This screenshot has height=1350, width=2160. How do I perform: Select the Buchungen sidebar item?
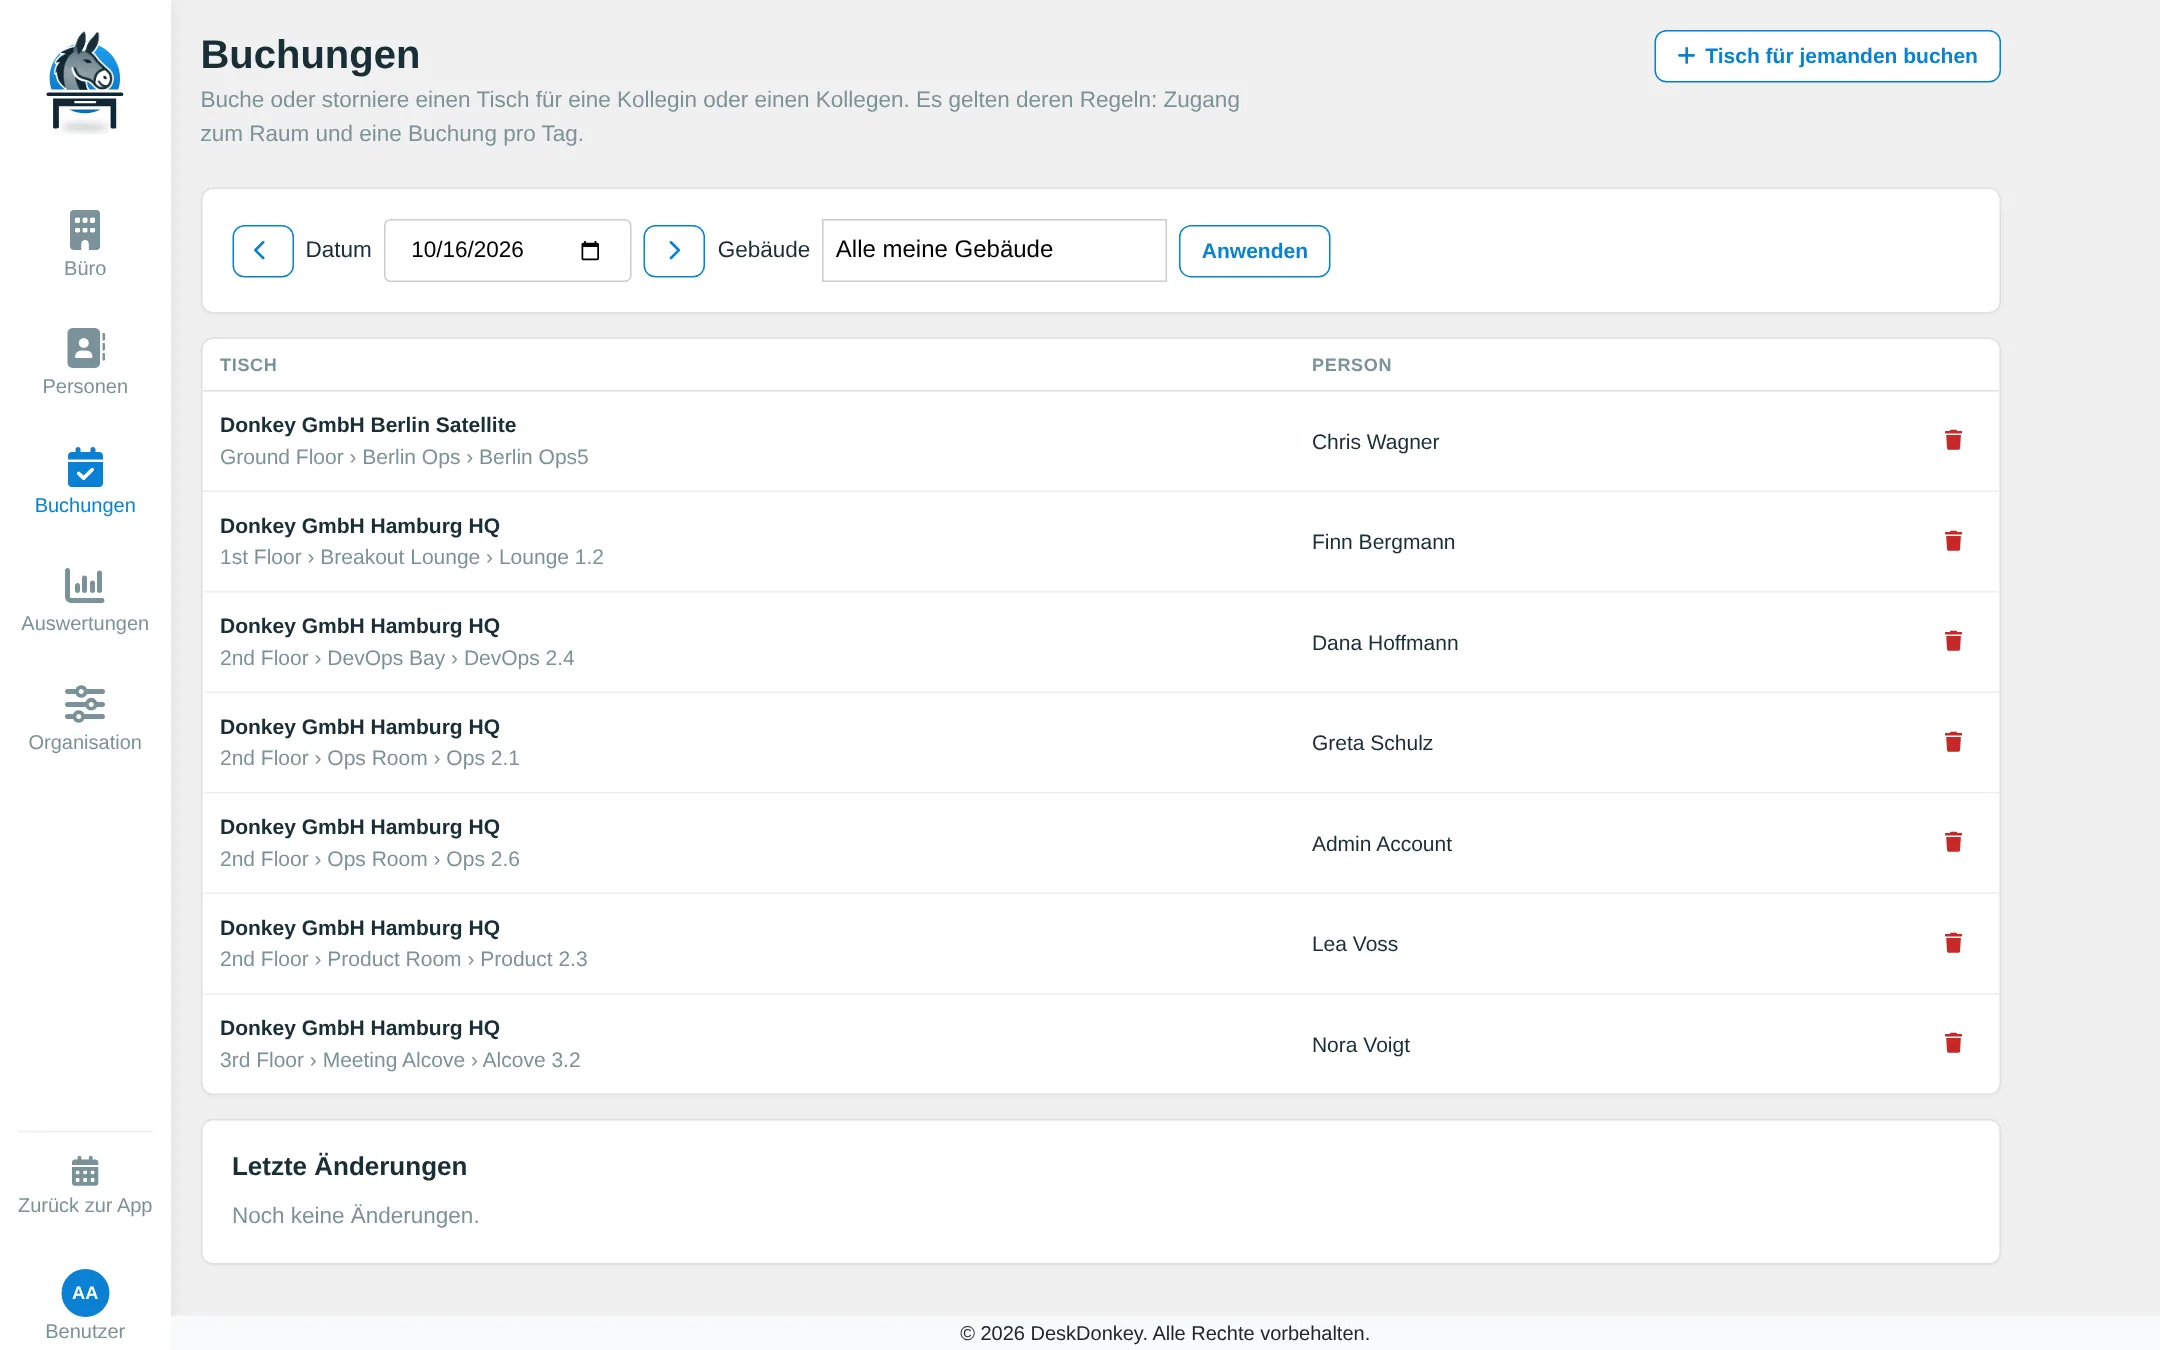click(85, 481)
